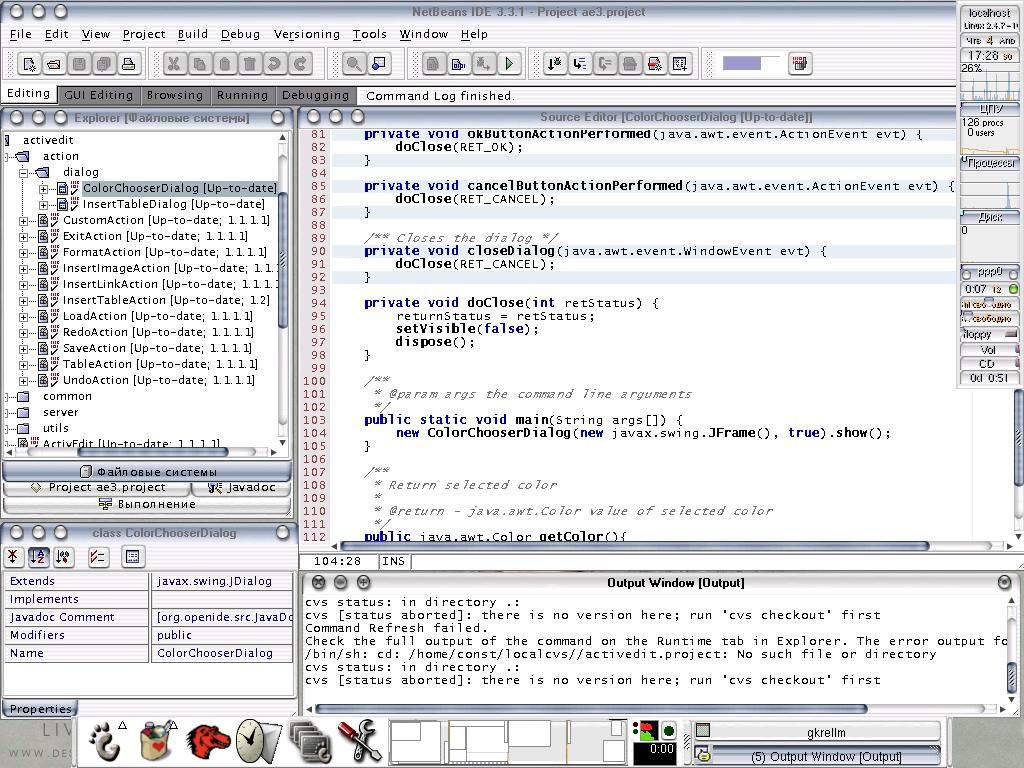Image resolution: width=1024 pixels, height=768 pixels.
Task: Click the Start Debugger bug-arrow icon
Action: [x=554, y=64]
